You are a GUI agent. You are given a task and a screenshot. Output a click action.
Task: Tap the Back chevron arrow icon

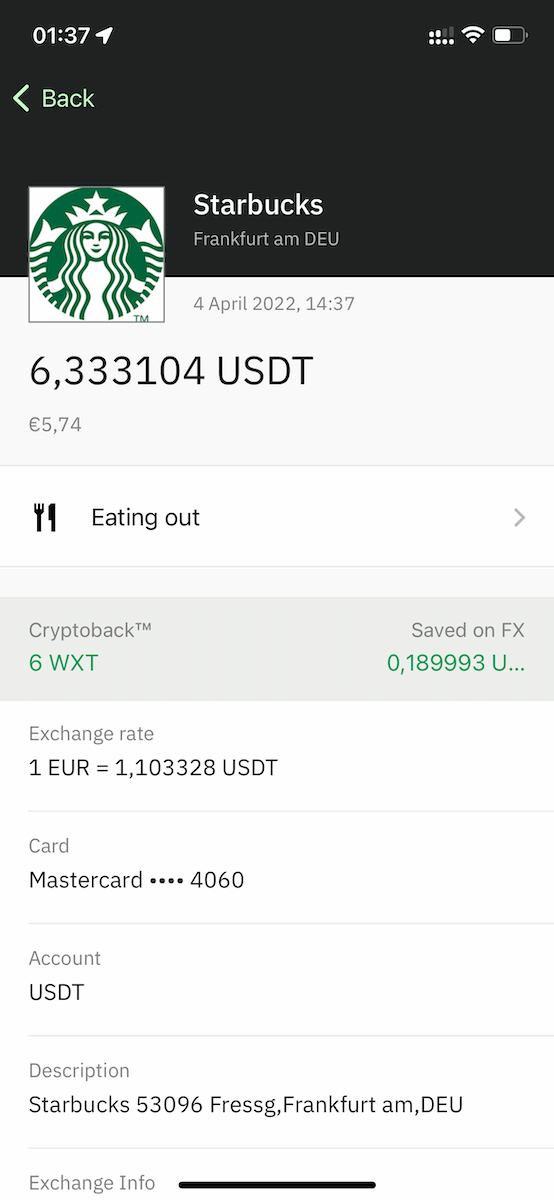tap(21, 98)
